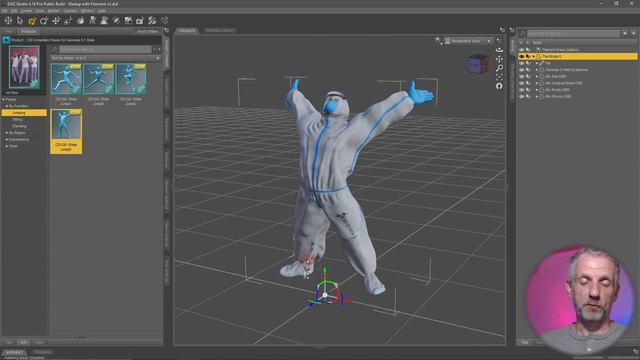Click the product icon beside the product title
The height and width of the screenshot is (360, 640).
pyautogui.click(x=6, y=40)
